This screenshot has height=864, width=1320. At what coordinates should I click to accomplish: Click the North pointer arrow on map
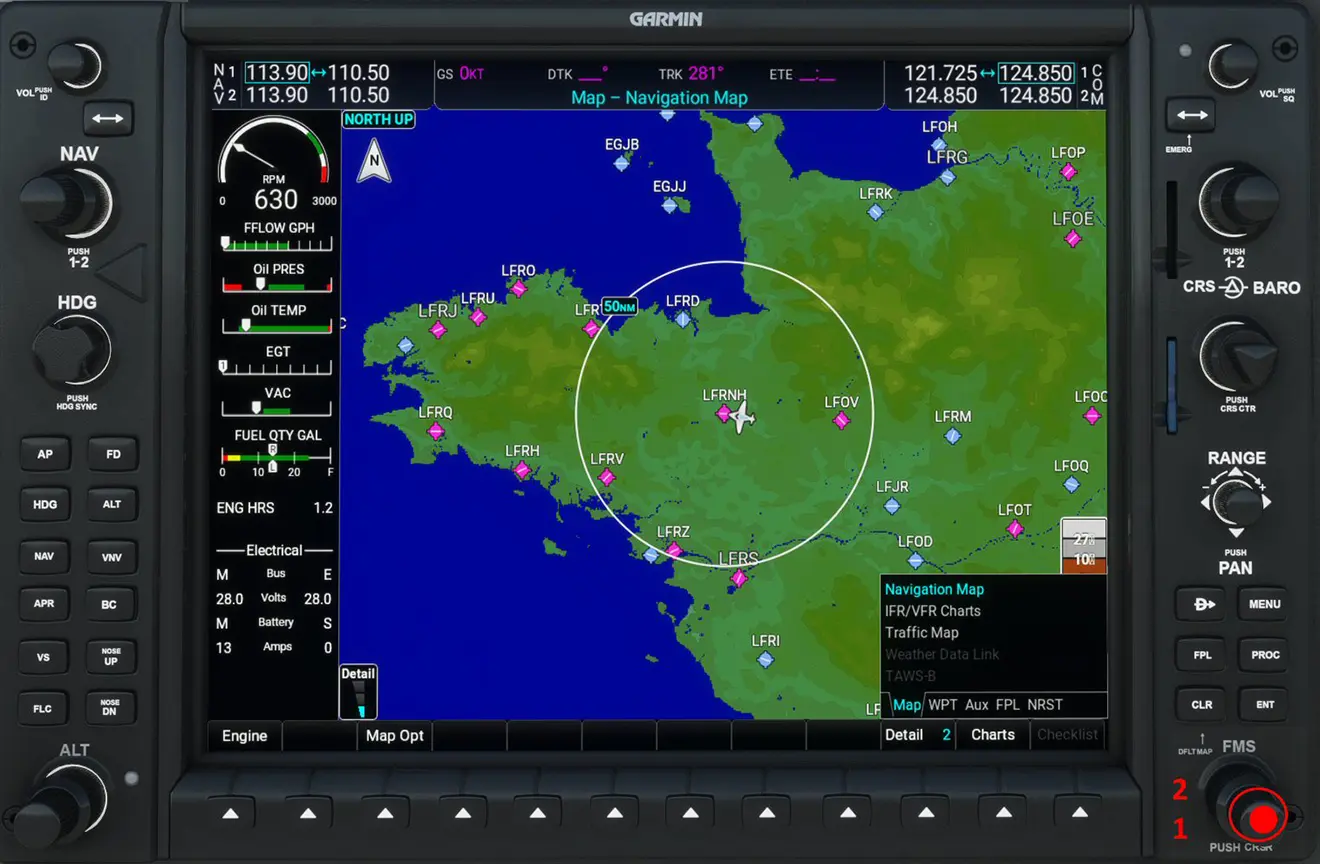[x=374, y=161]
